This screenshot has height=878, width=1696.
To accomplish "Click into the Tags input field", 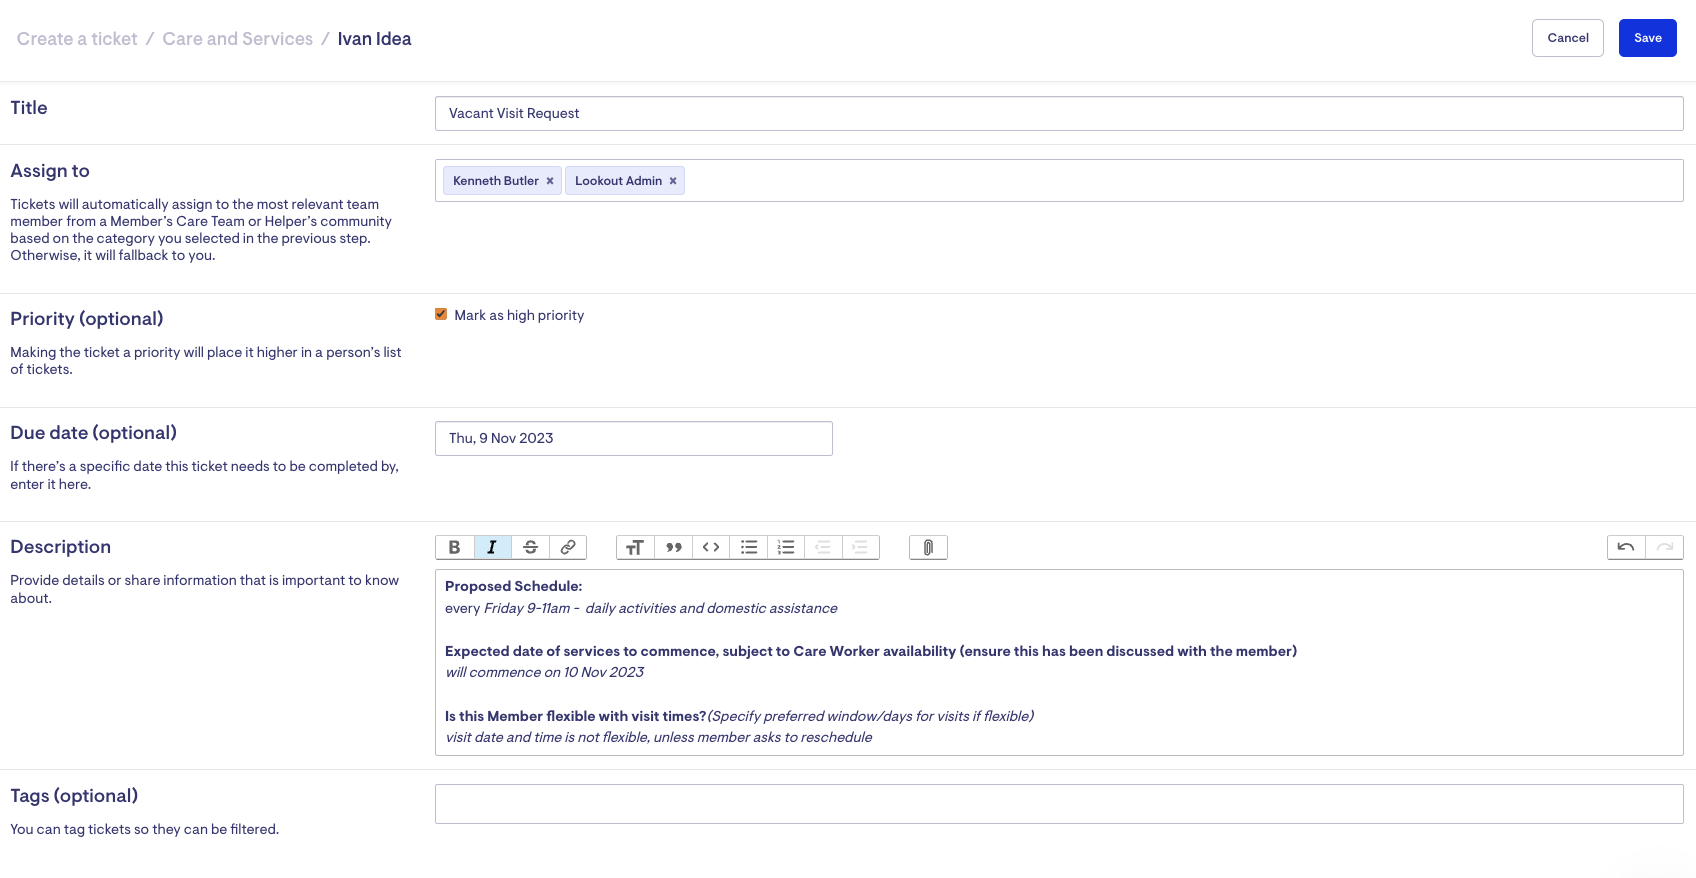I will click(1058, 804).
